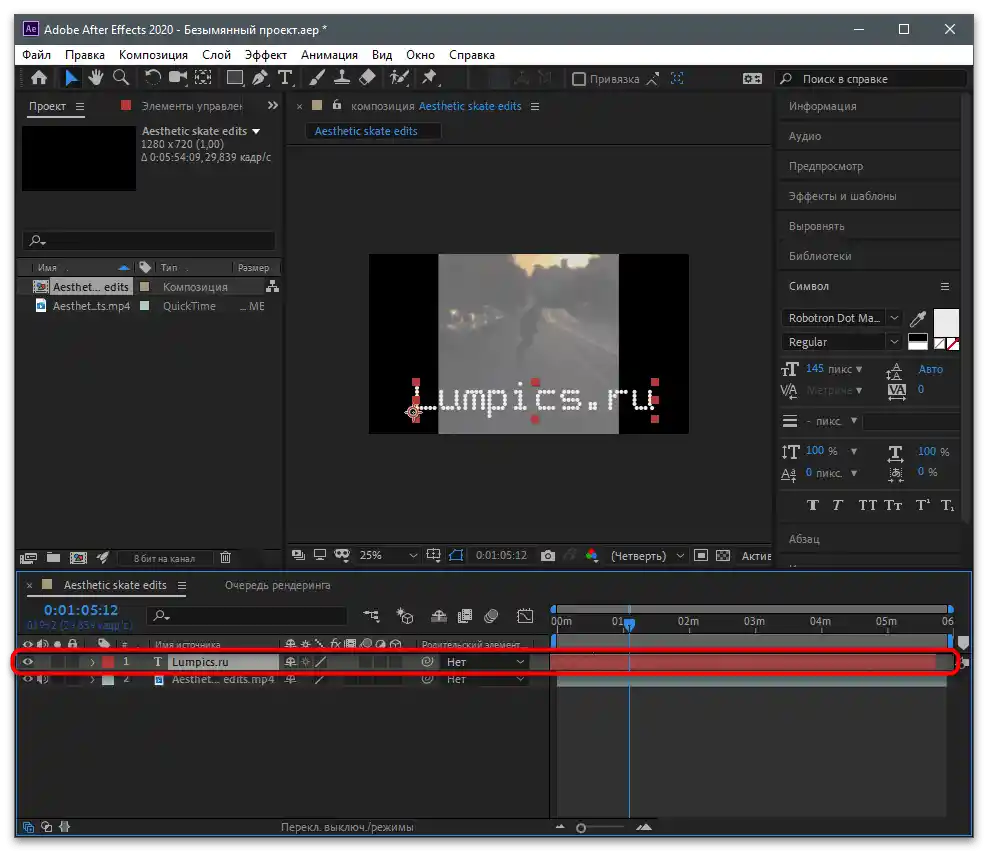Select the Rotation tool
This screenshot has height=852, width=988.
click(x=152, y=78)
